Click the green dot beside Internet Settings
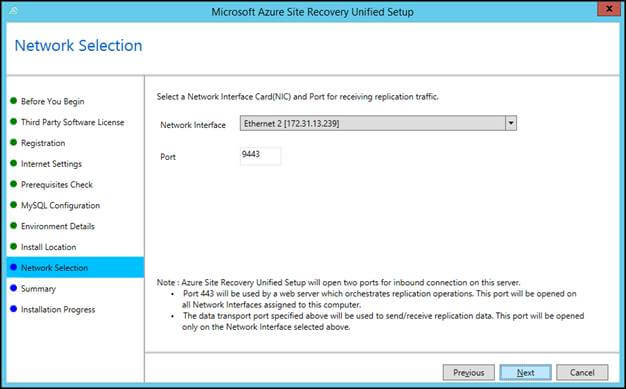This screenshot has height=389, width=626. (x=14, y=163)
